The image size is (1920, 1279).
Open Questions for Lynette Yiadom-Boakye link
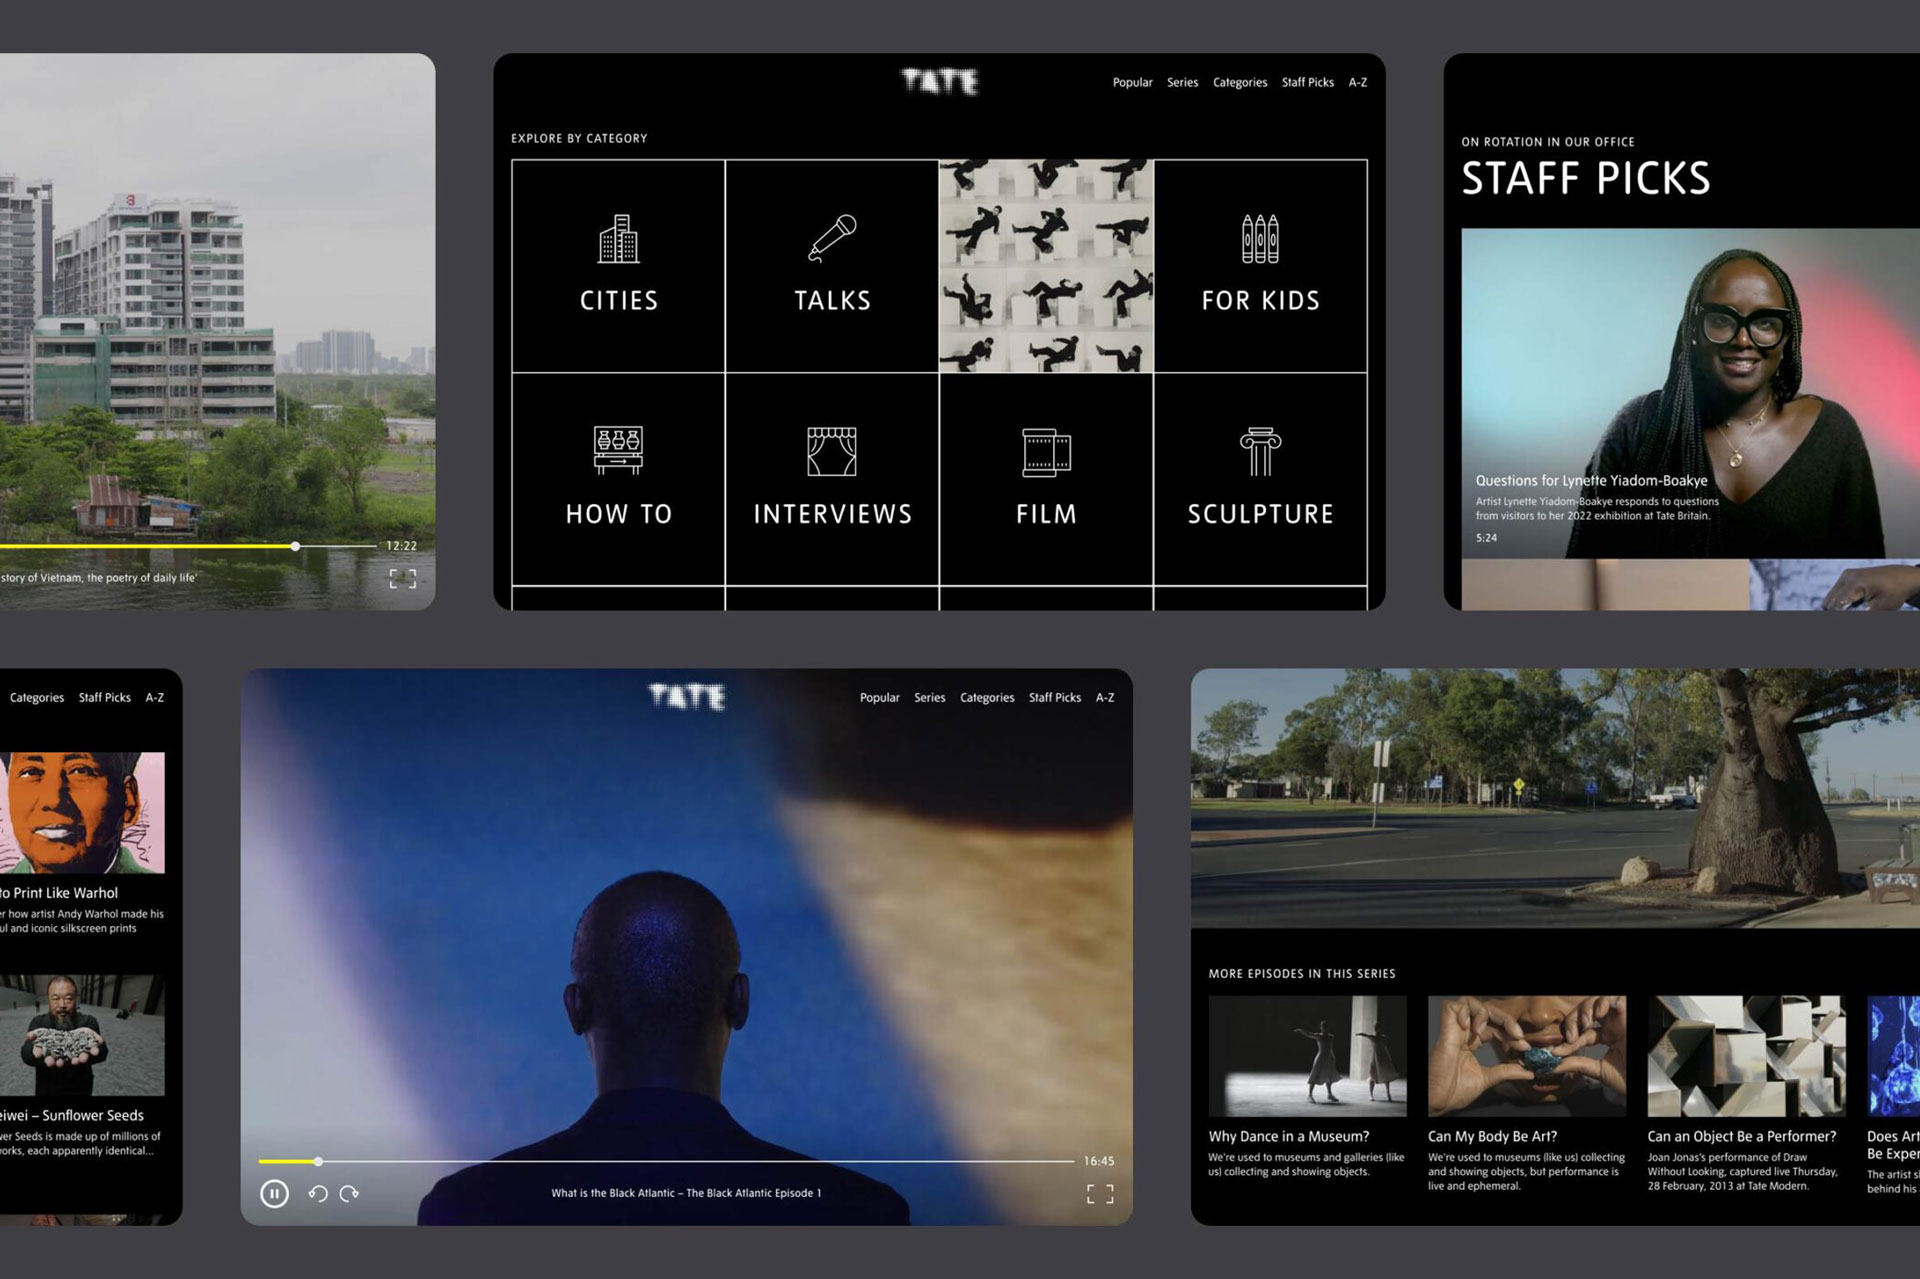click(1591, 480)
